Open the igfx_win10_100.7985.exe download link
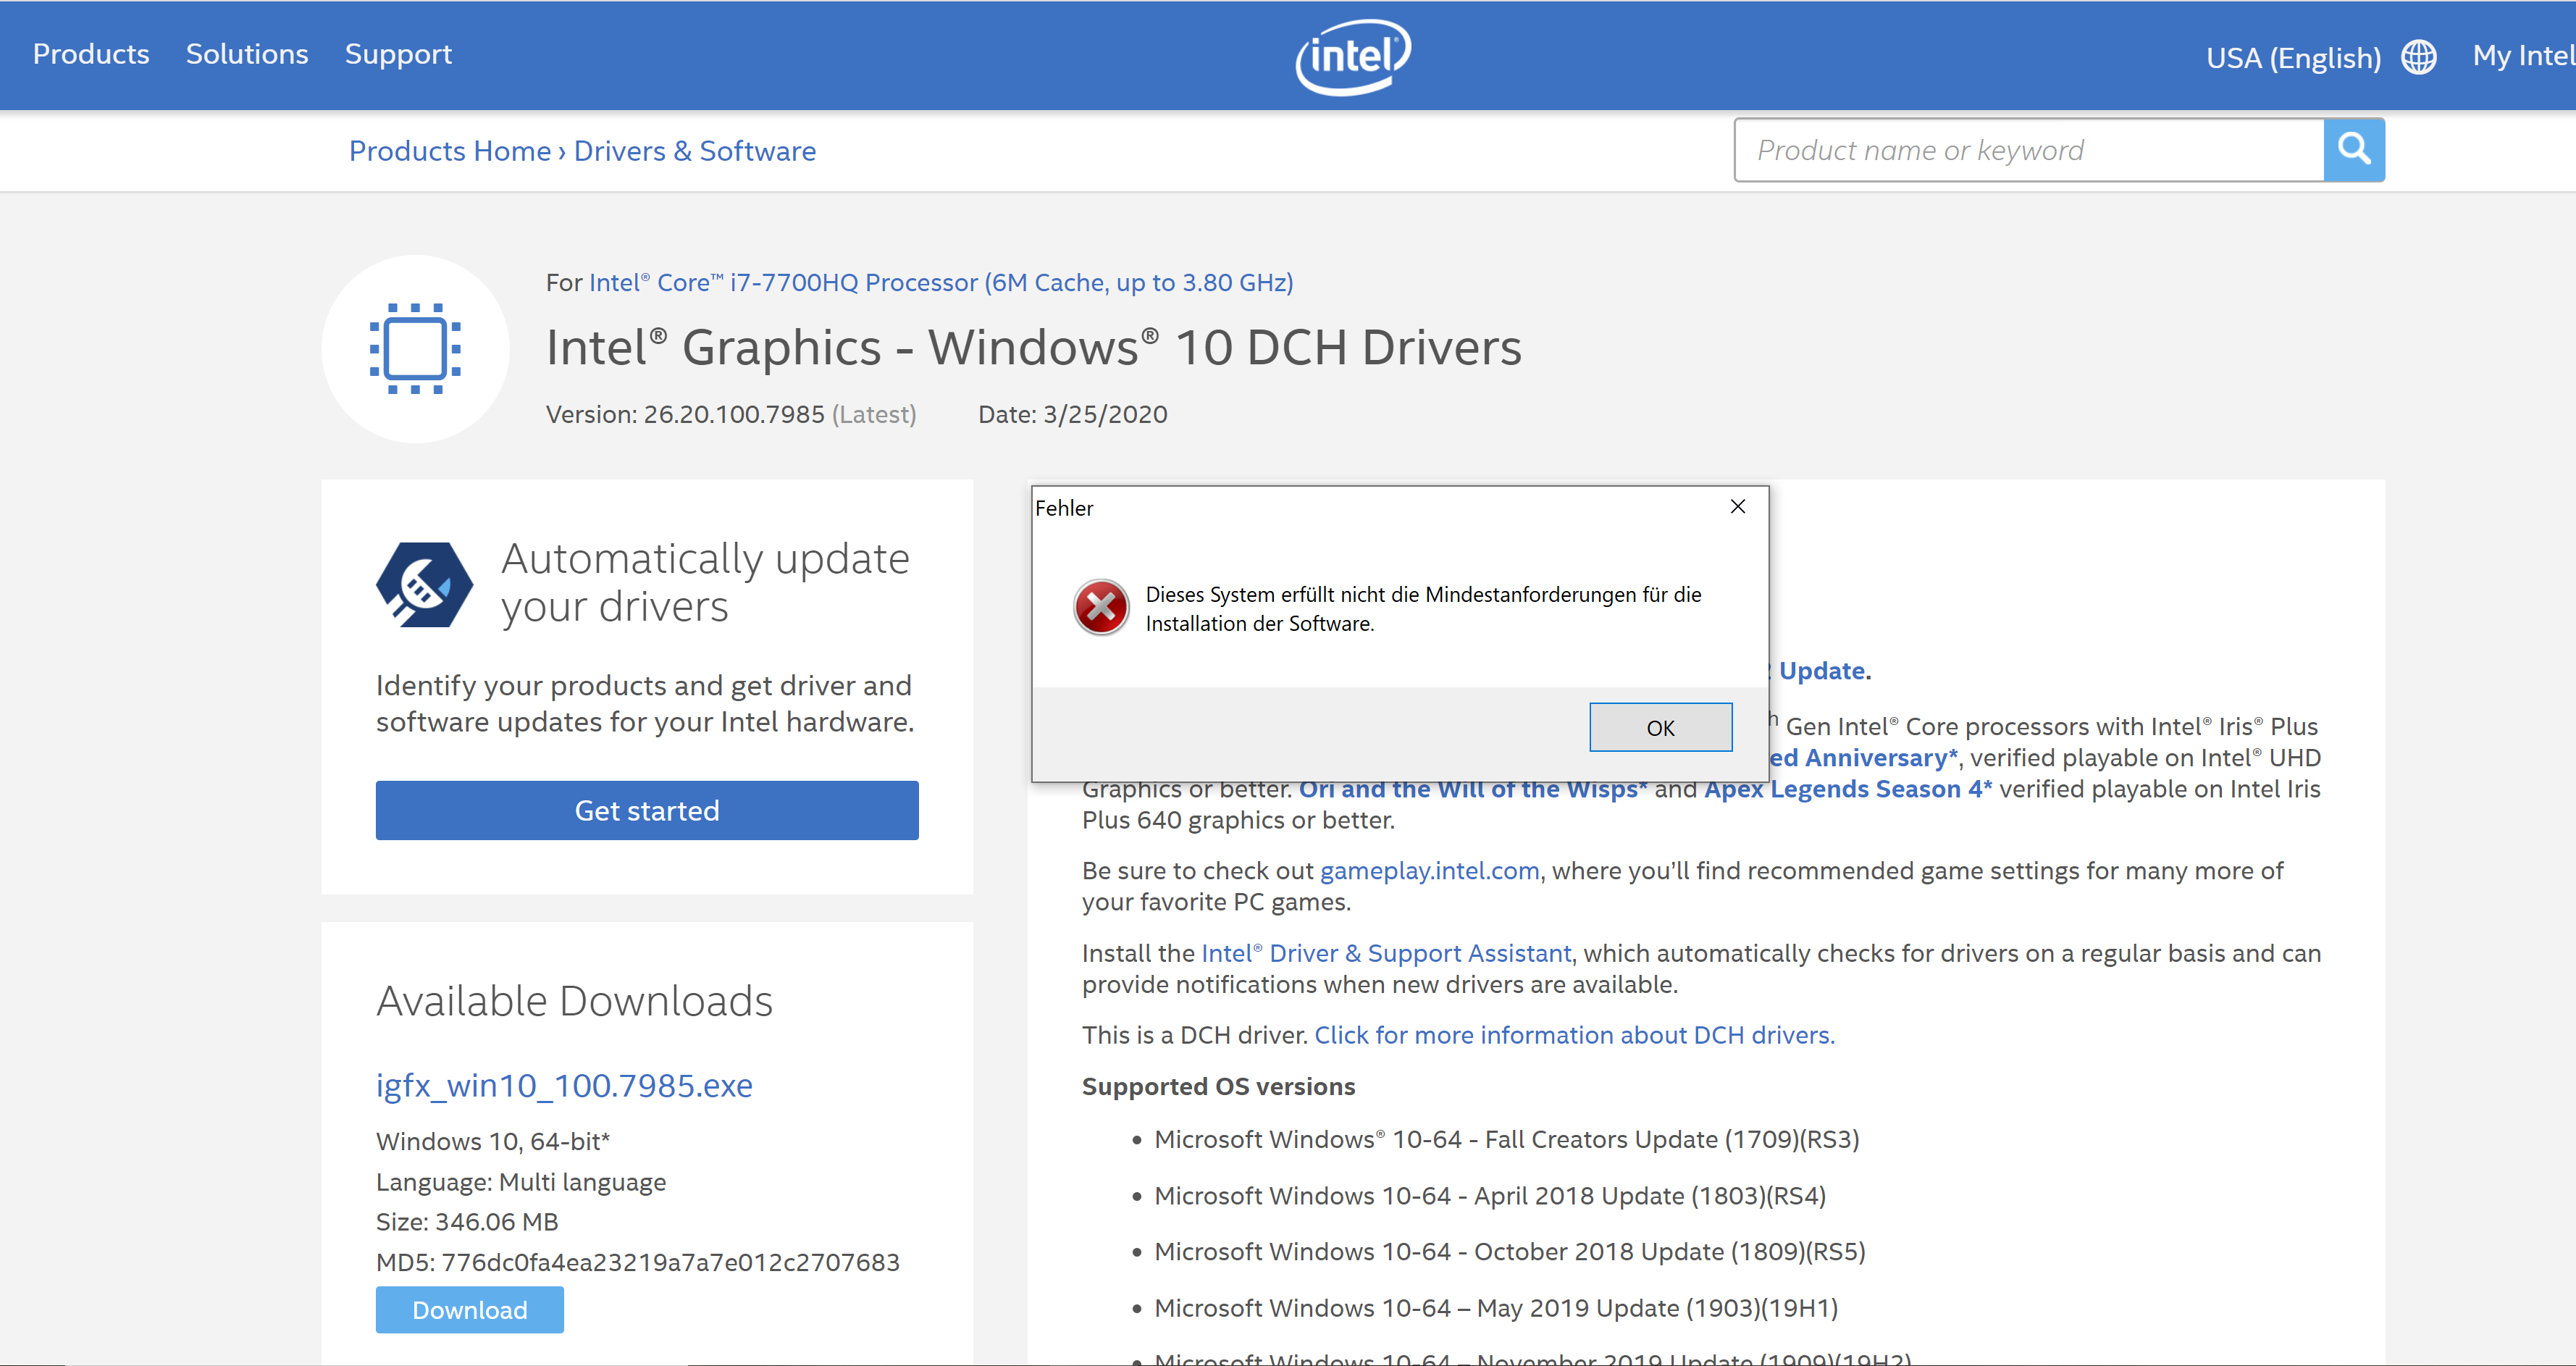2576x1366 pixels. pyautogui.click(x=563, y=1084)
